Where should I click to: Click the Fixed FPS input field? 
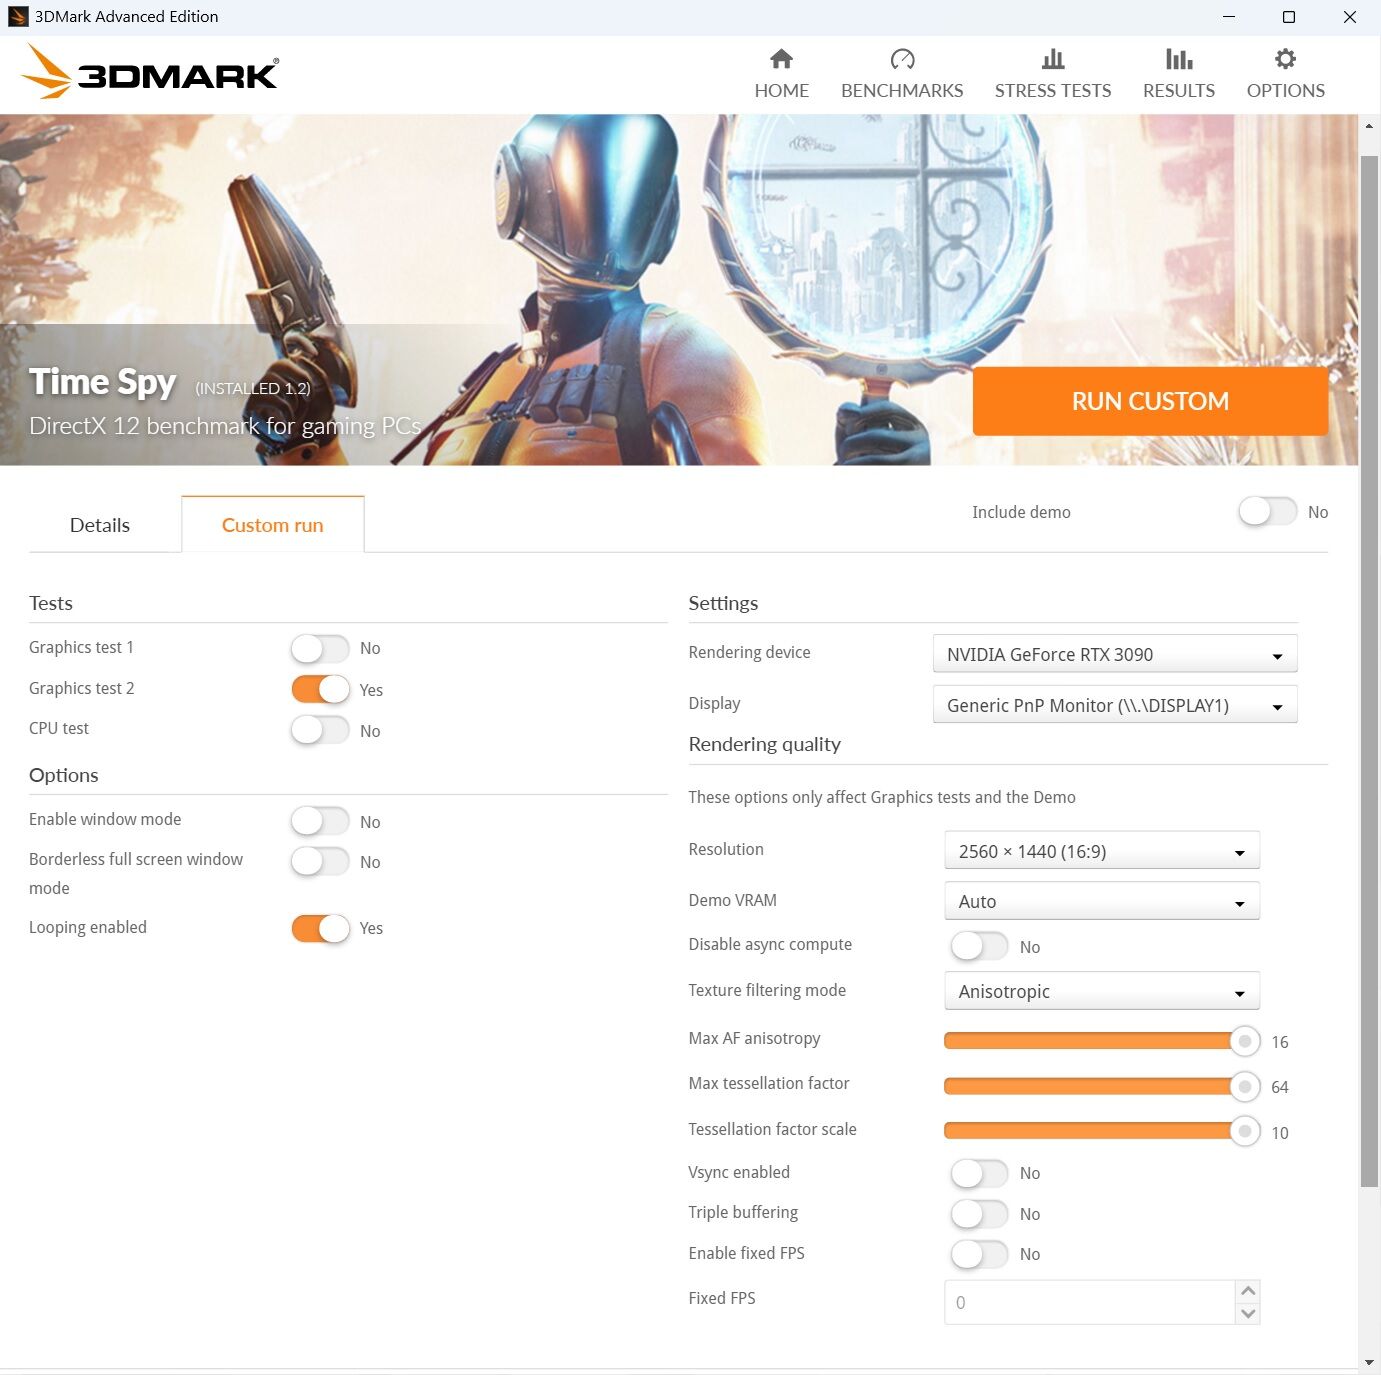click(x=1090, y=1302)
